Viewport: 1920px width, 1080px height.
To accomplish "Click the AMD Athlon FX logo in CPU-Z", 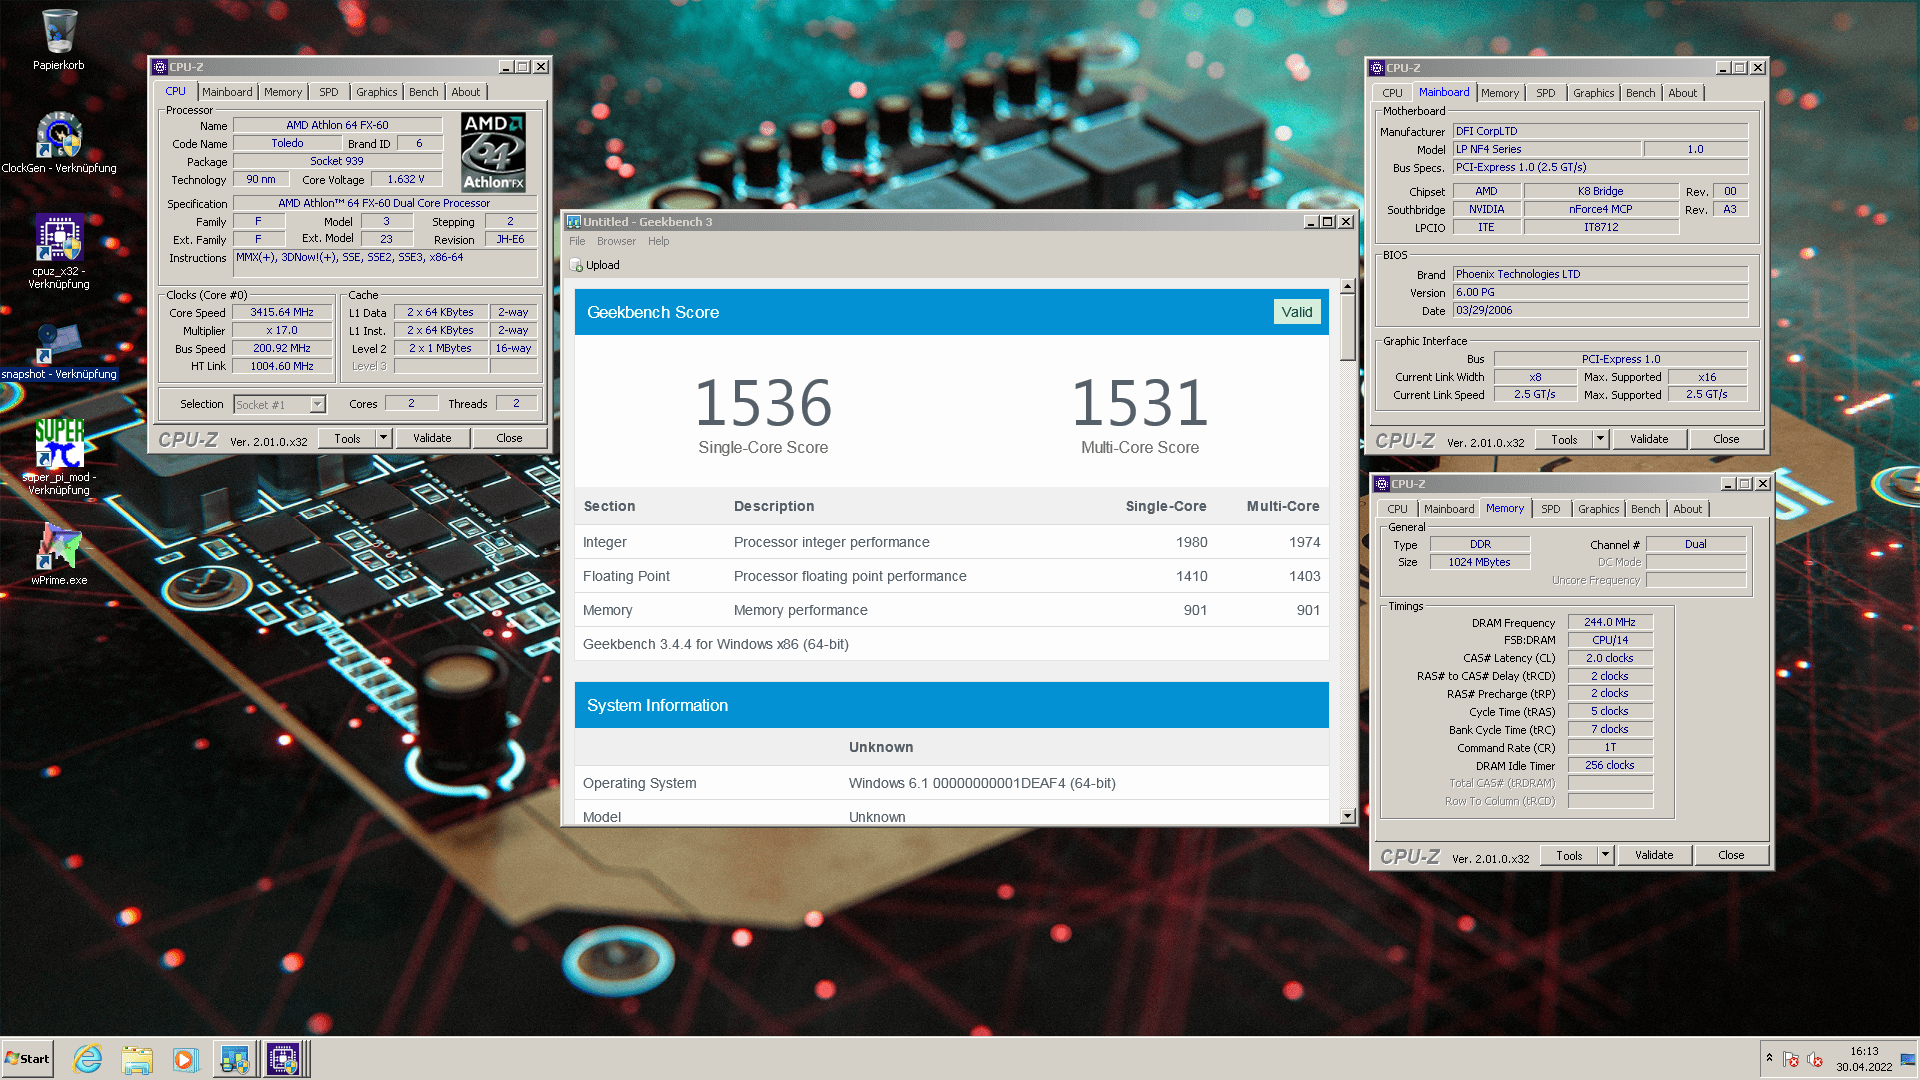I will click(494, 151).
